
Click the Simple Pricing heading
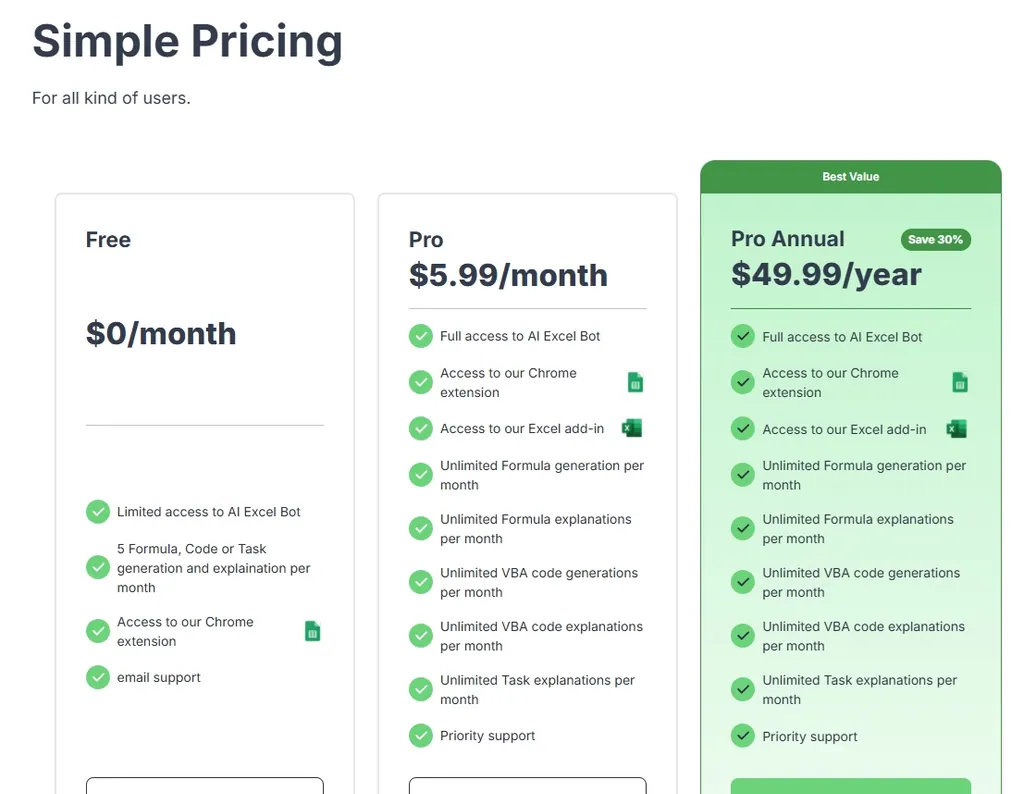(x=188, y=42)
